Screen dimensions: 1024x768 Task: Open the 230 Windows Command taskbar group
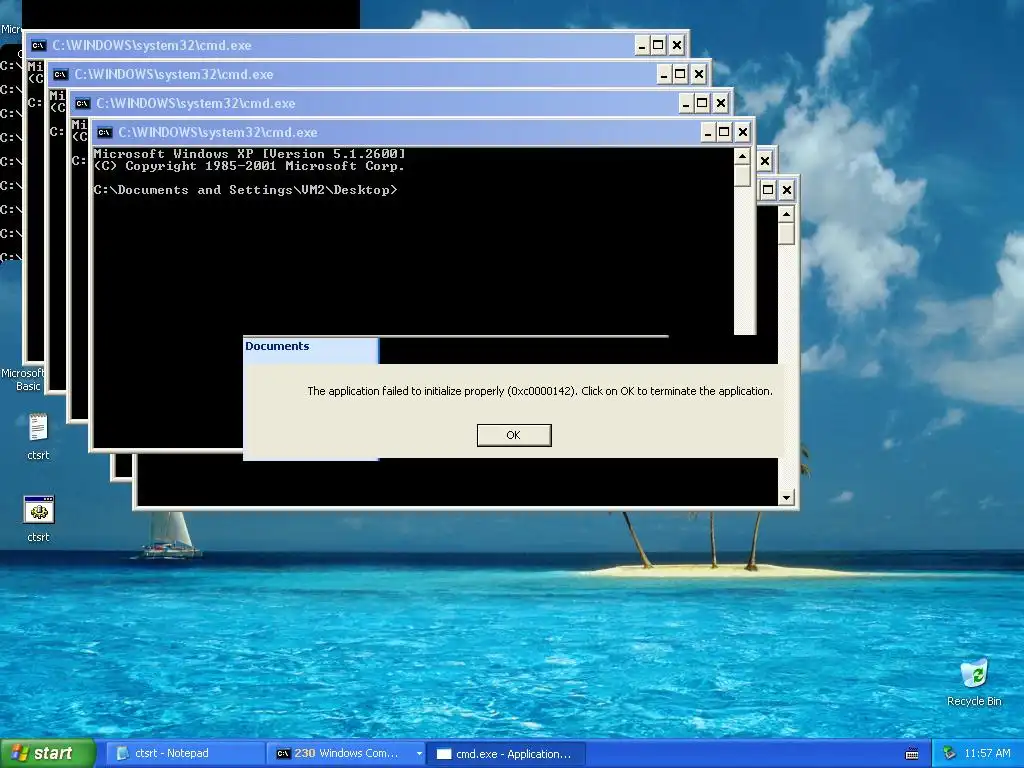343,754
